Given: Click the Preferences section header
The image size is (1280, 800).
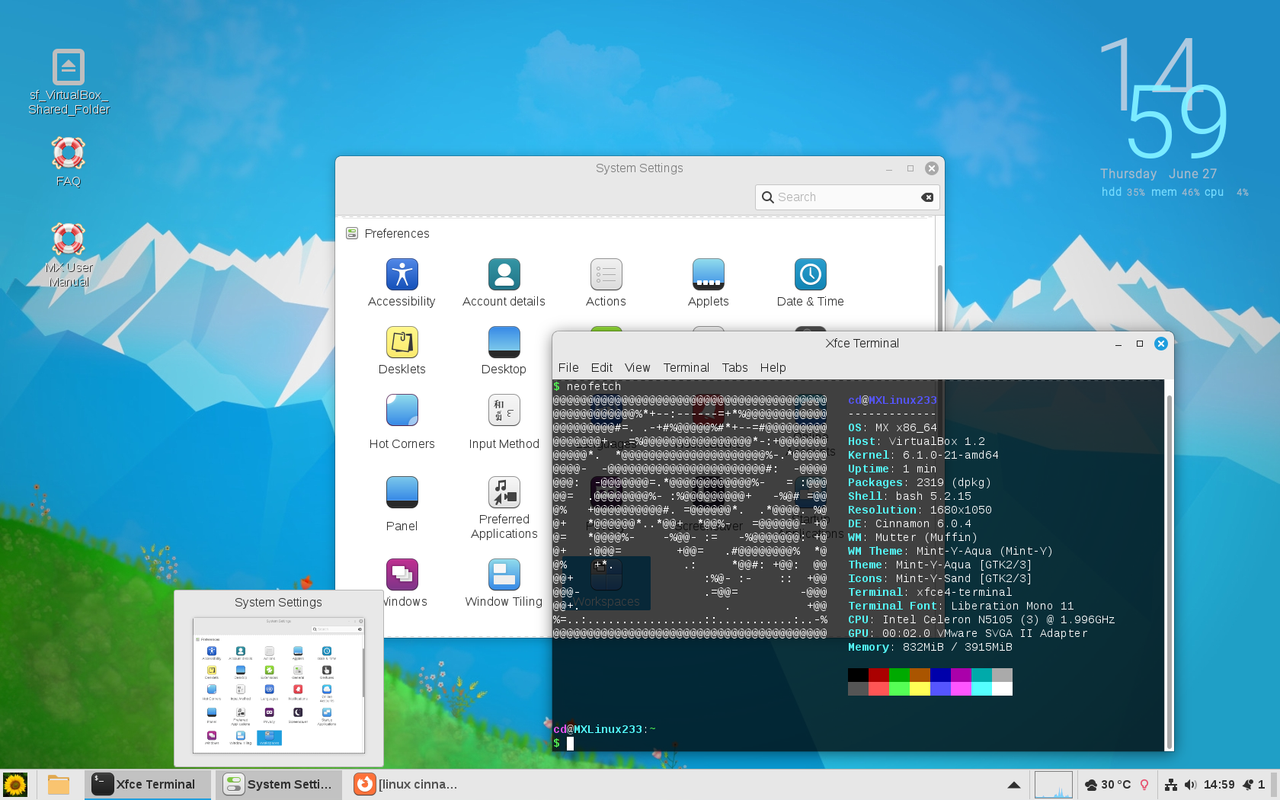Looking at the screenshot, I should tap(388, 233).
